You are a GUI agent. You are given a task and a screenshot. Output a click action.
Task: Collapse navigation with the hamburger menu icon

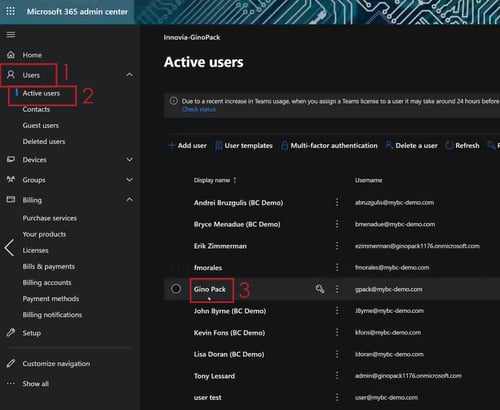pyautogui.click(x=11, y=34)
